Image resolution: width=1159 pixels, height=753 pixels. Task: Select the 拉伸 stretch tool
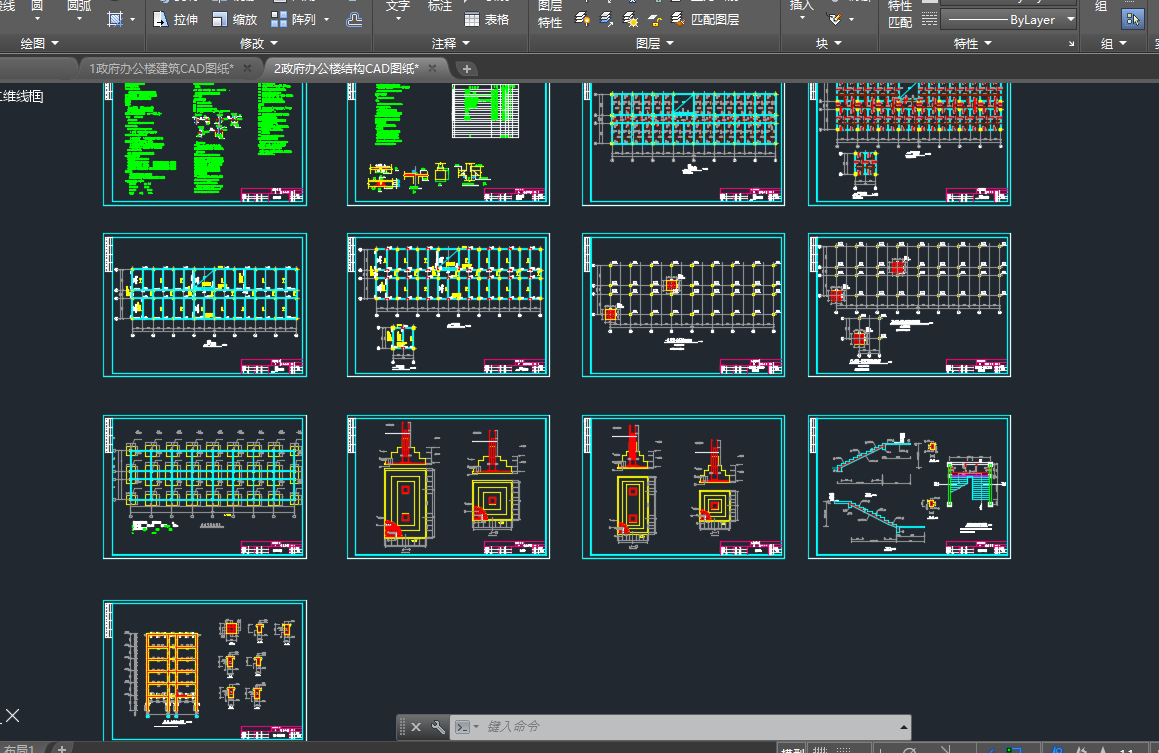coord(176,19)
